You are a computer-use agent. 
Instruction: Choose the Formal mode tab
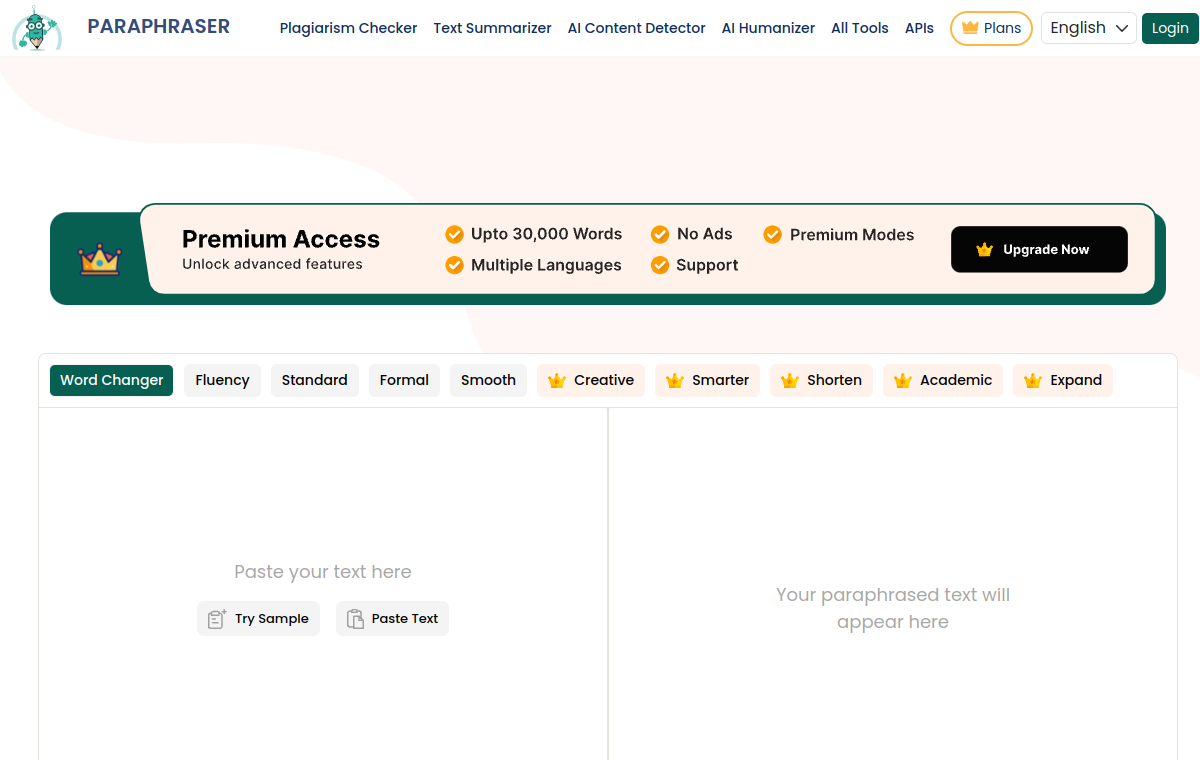[404, 380]
